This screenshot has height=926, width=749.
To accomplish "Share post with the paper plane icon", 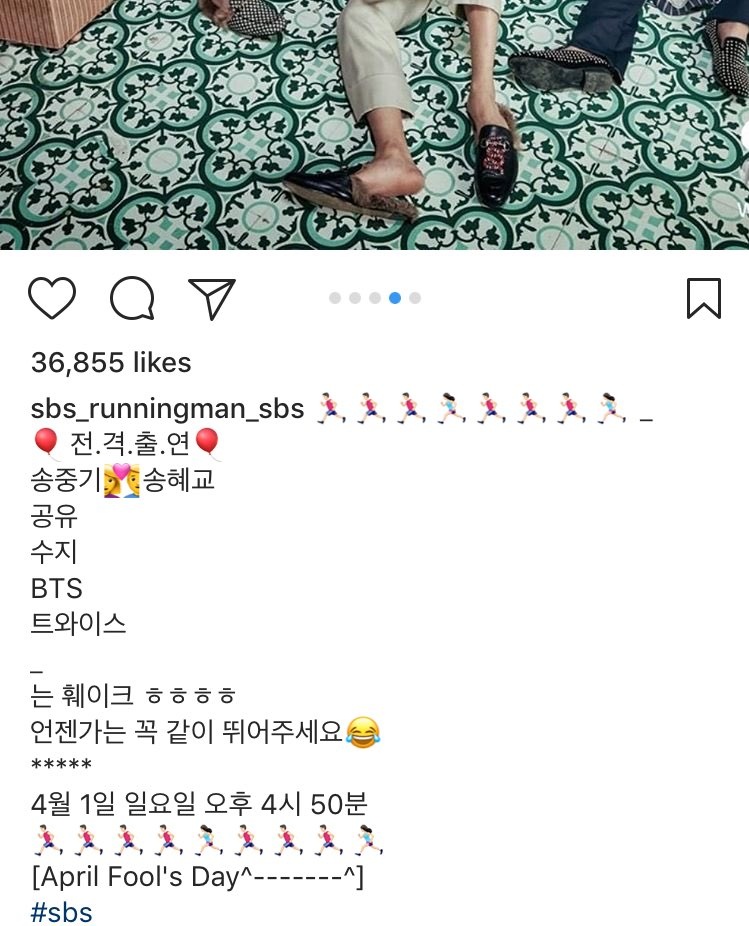I will 212,298.
